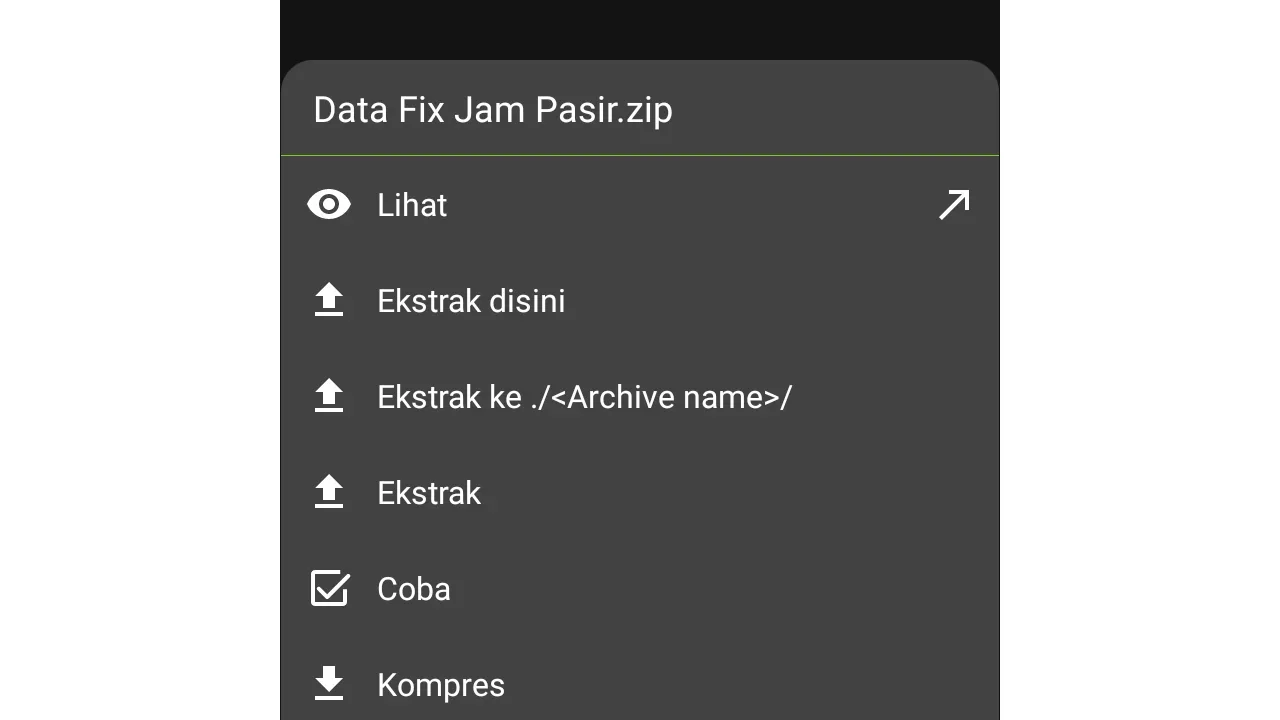Click the upload icon for Ekstrak ke Archive name

pyautogui.click(x=329, y=397)
